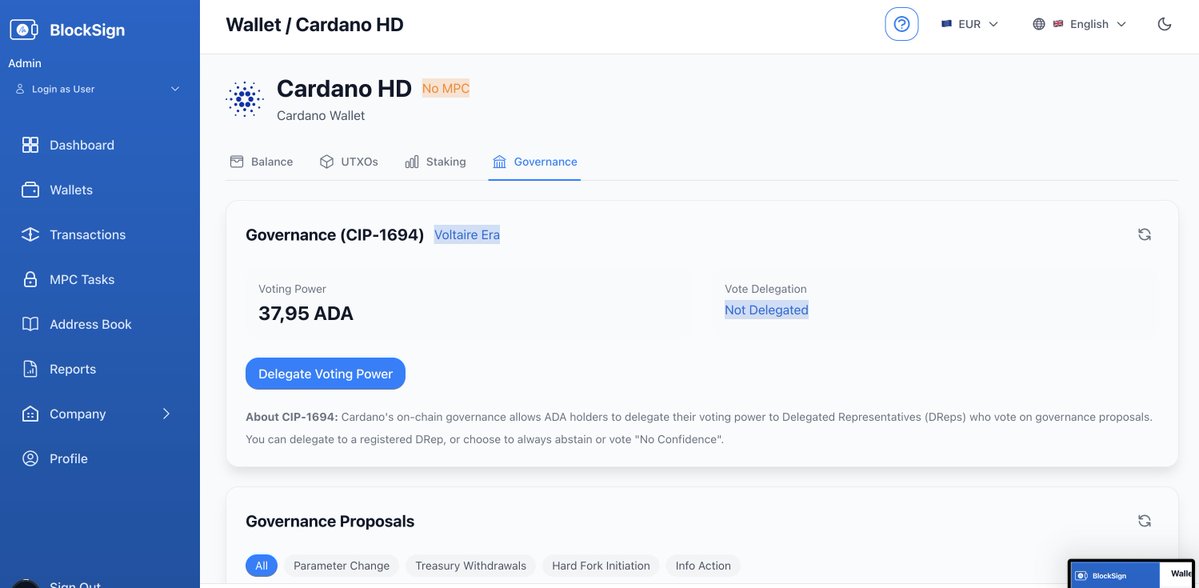Click the Not Delegated status

point(766,310)
